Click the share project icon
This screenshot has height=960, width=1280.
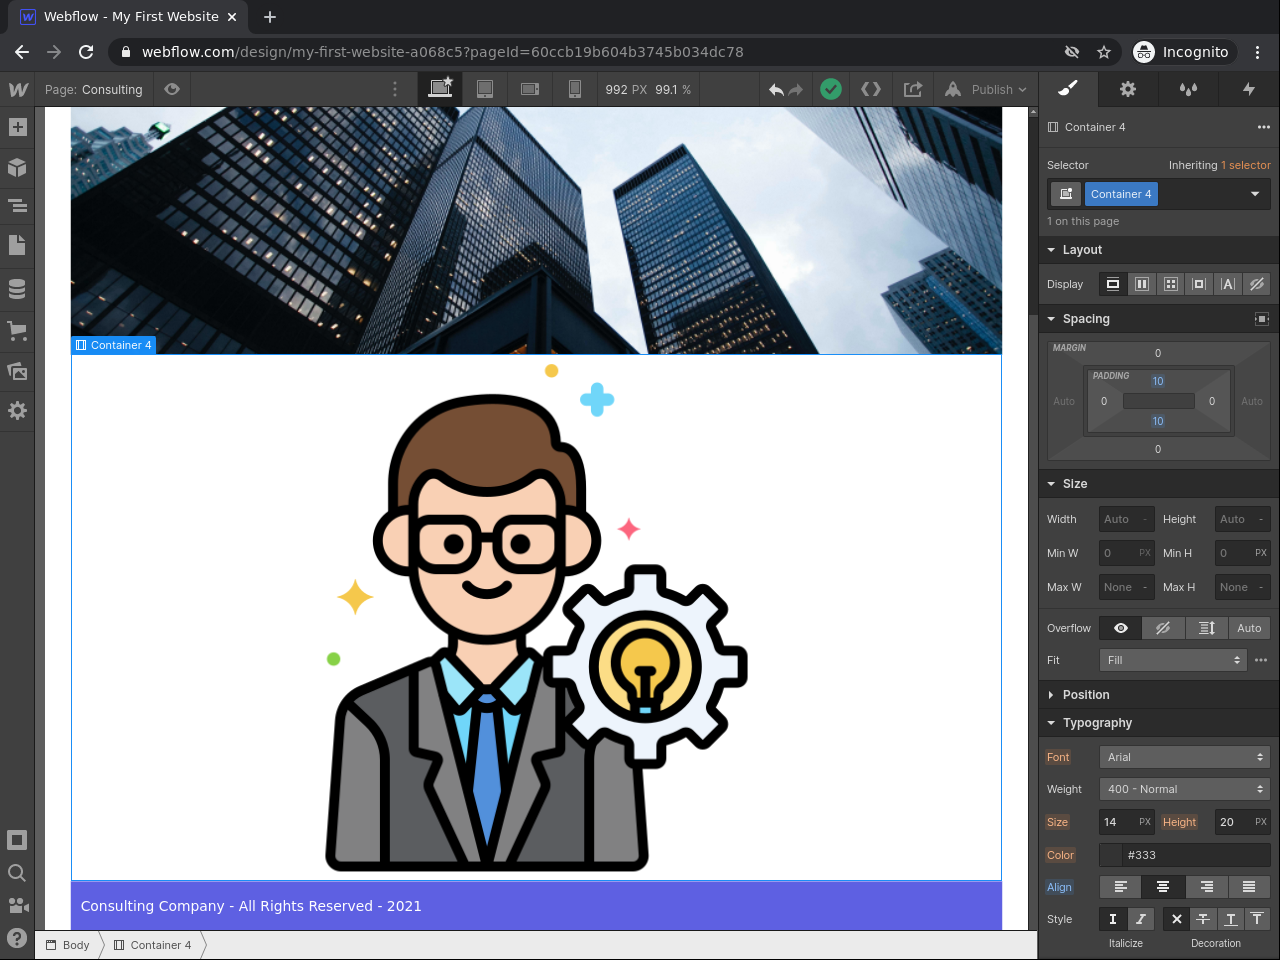913,89
